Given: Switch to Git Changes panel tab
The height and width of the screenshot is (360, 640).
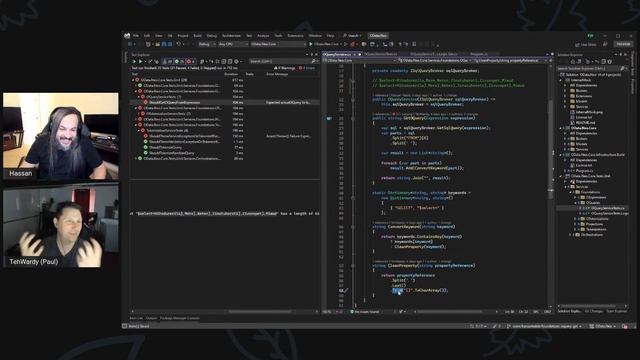Looking at the screenshot, I should click(x=594, y=311).
